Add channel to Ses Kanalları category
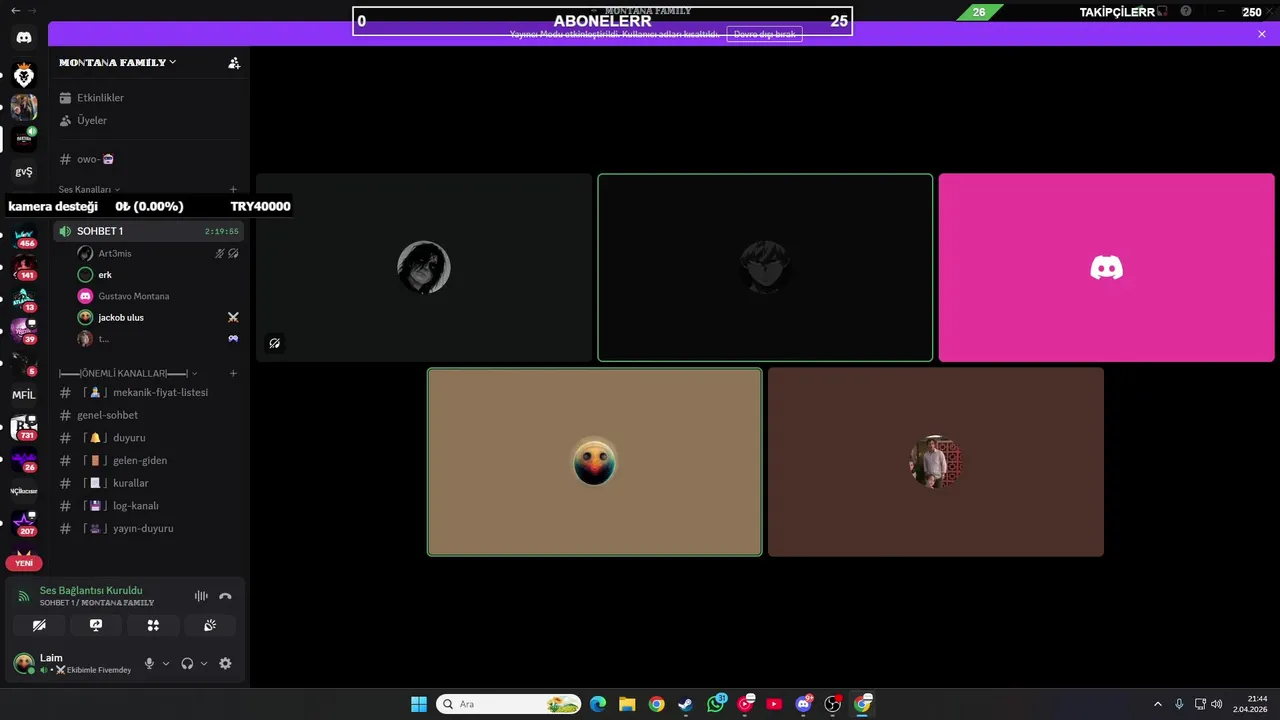The height and width of the screenshot is (720, 1280). click(233, 189)
